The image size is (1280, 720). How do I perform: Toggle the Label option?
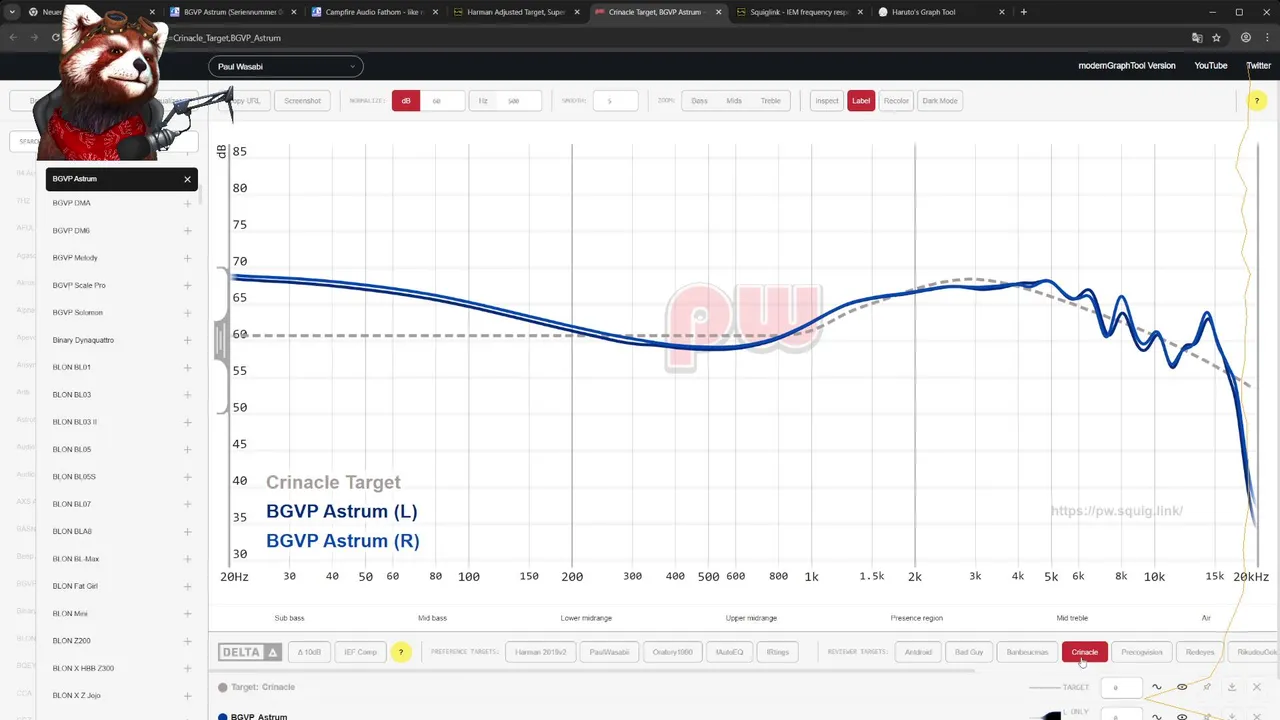tap(861, 101)
